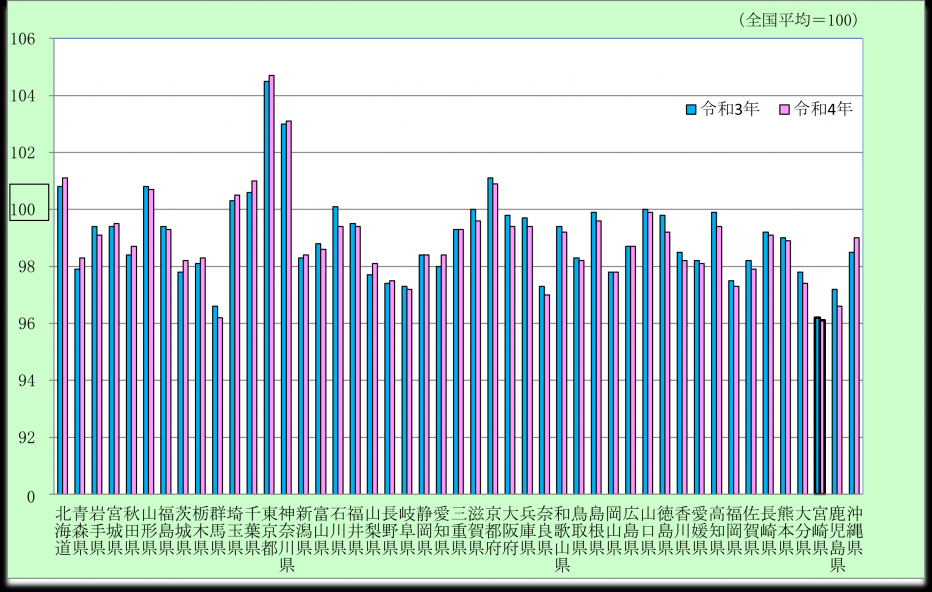
Task: Click the (全国平均=100) note
Action: click(799, 20)
